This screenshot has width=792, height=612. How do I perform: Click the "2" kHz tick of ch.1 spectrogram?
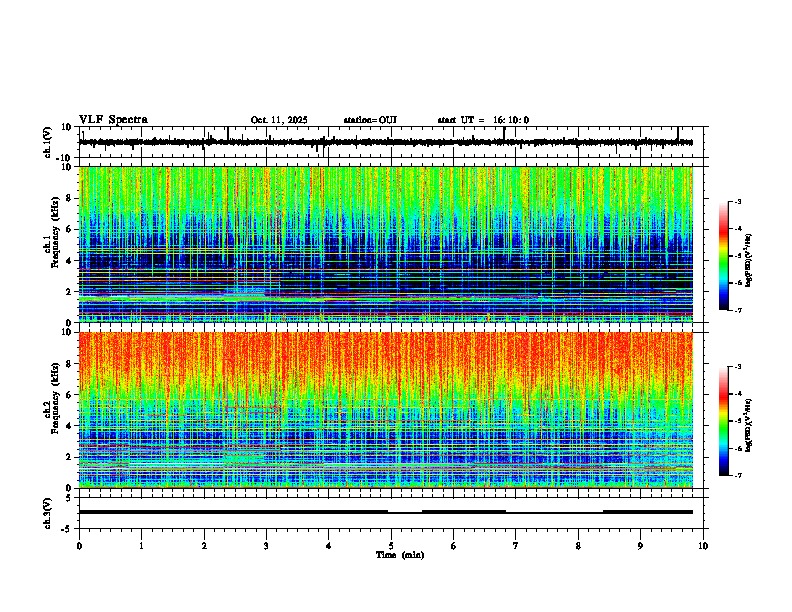pyautogui.click(x=70, y=291)
